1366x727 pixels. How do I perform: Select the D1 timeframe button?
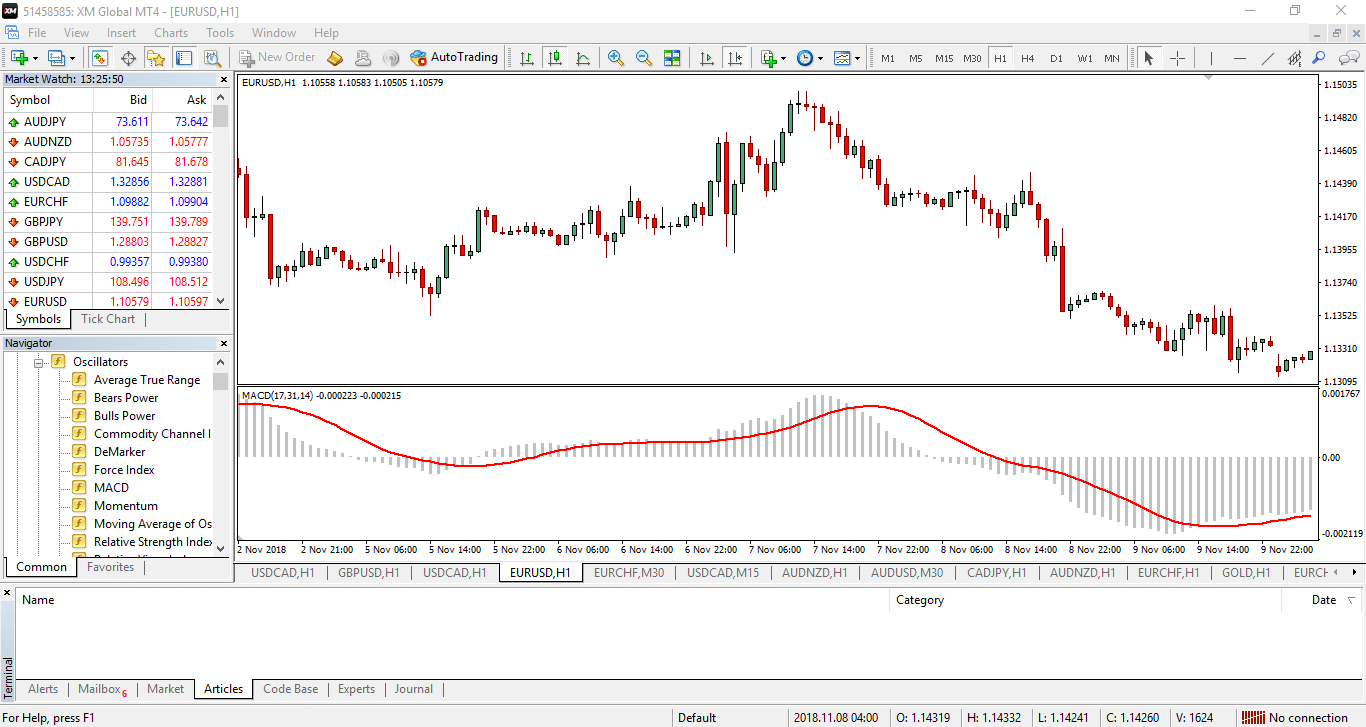point(1056,58)
